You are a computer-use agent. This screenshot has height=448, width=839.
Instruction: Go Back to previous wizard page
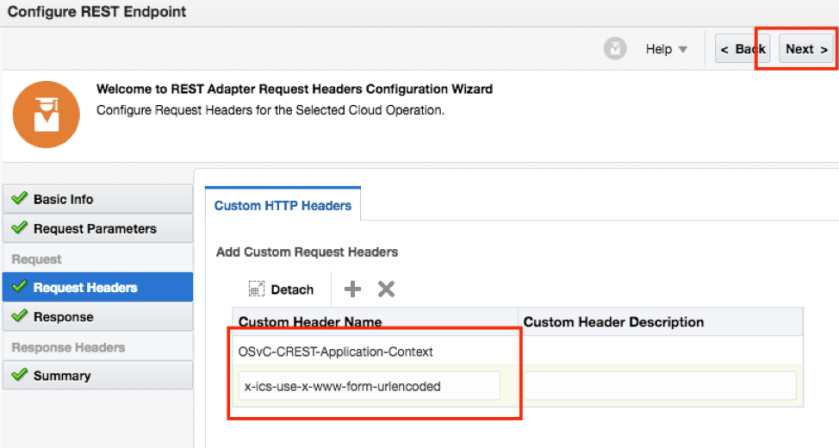[x=743, y=49]
